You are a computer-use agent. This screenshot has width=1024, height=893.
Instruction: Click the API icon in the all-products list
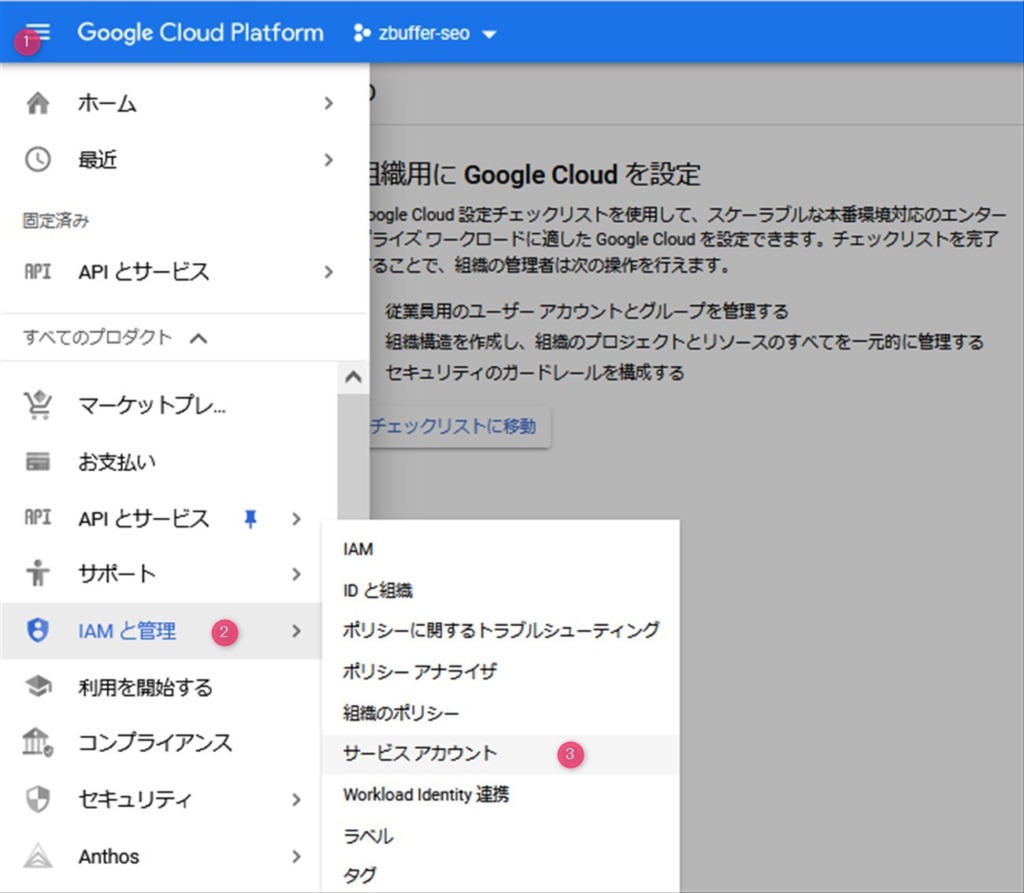coord(38,517)
